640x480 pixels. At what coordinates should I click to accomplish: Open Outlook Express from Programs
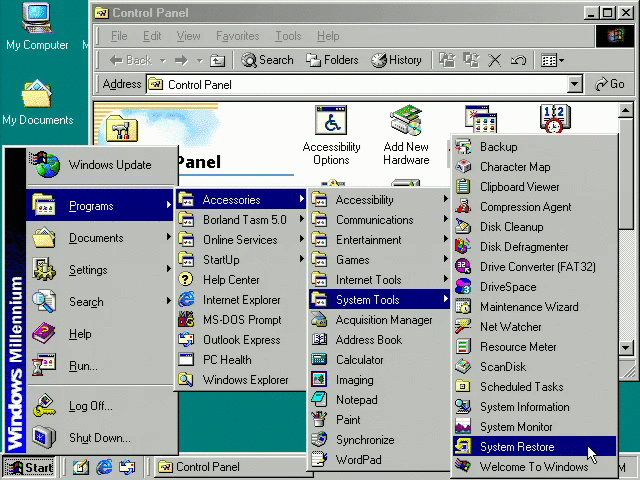coord(241,340)
